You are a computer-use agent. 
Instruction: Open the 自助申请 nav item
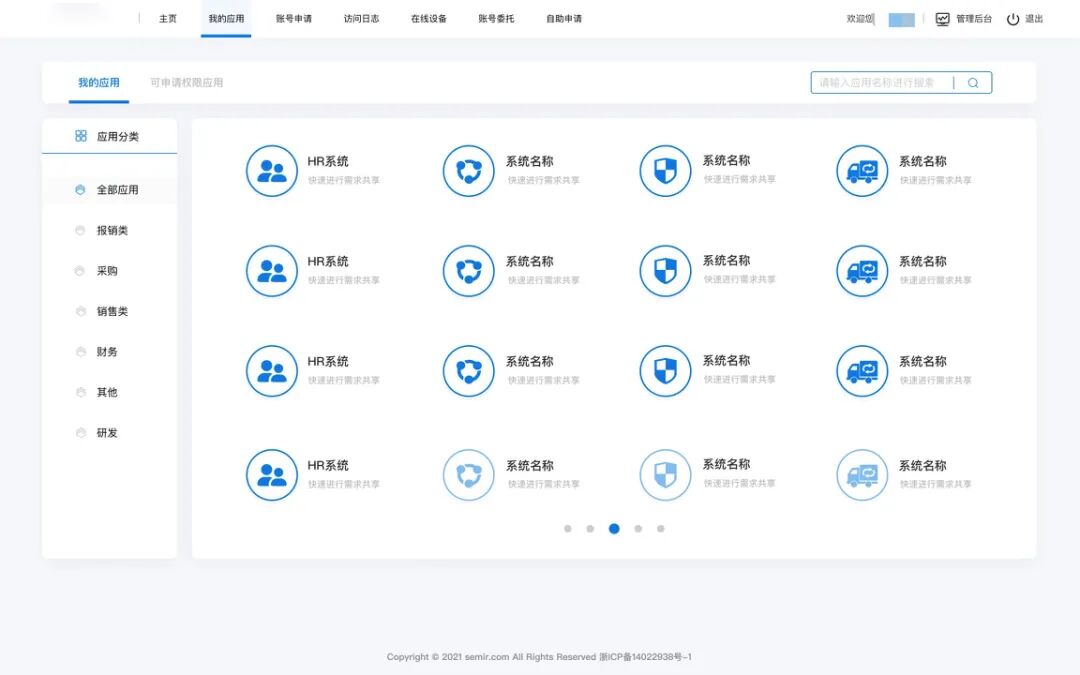(564, 19)
